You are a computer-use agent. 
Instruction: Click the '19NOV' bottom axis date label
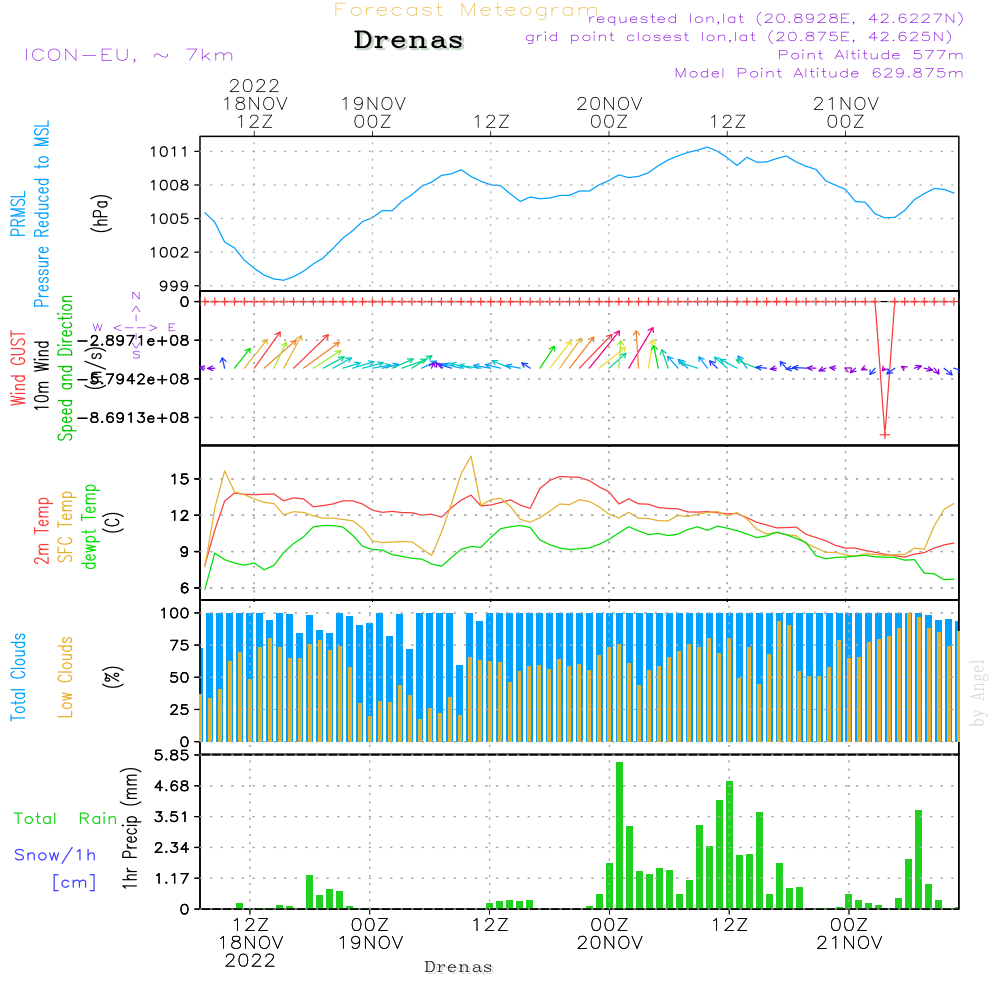371,943
